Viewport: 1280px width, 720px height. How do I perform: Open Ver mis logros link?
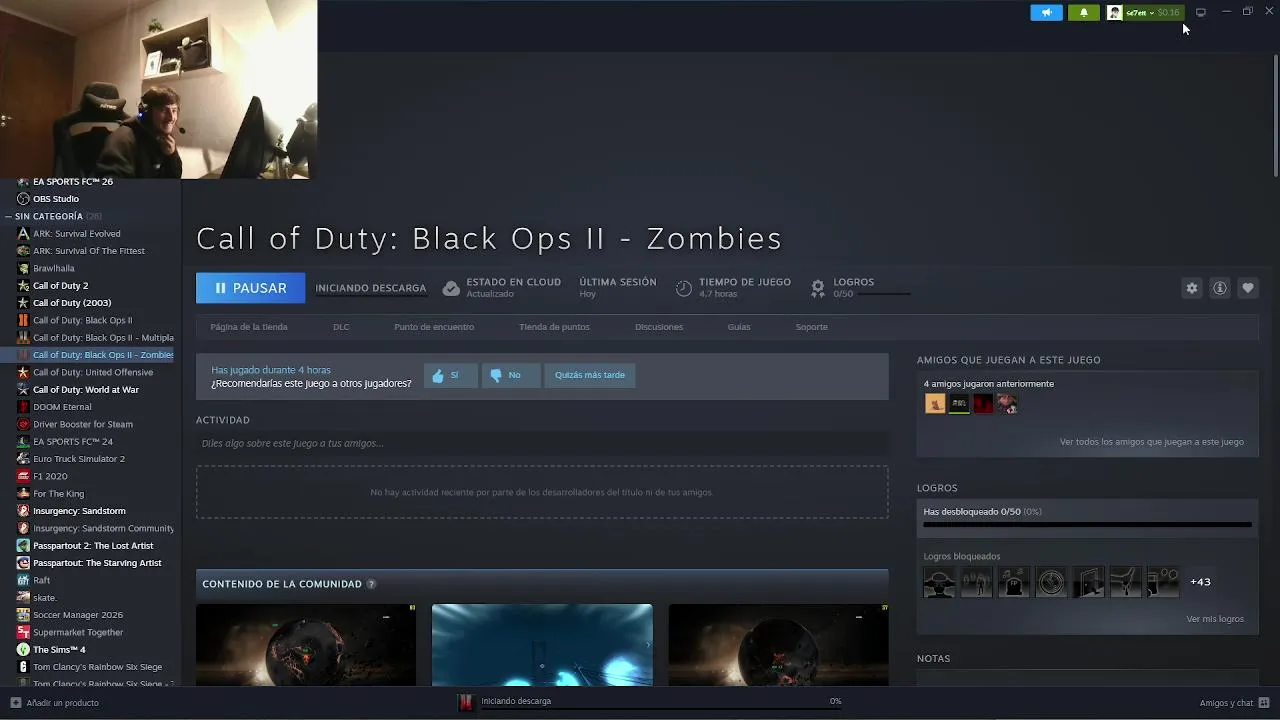1215,619
